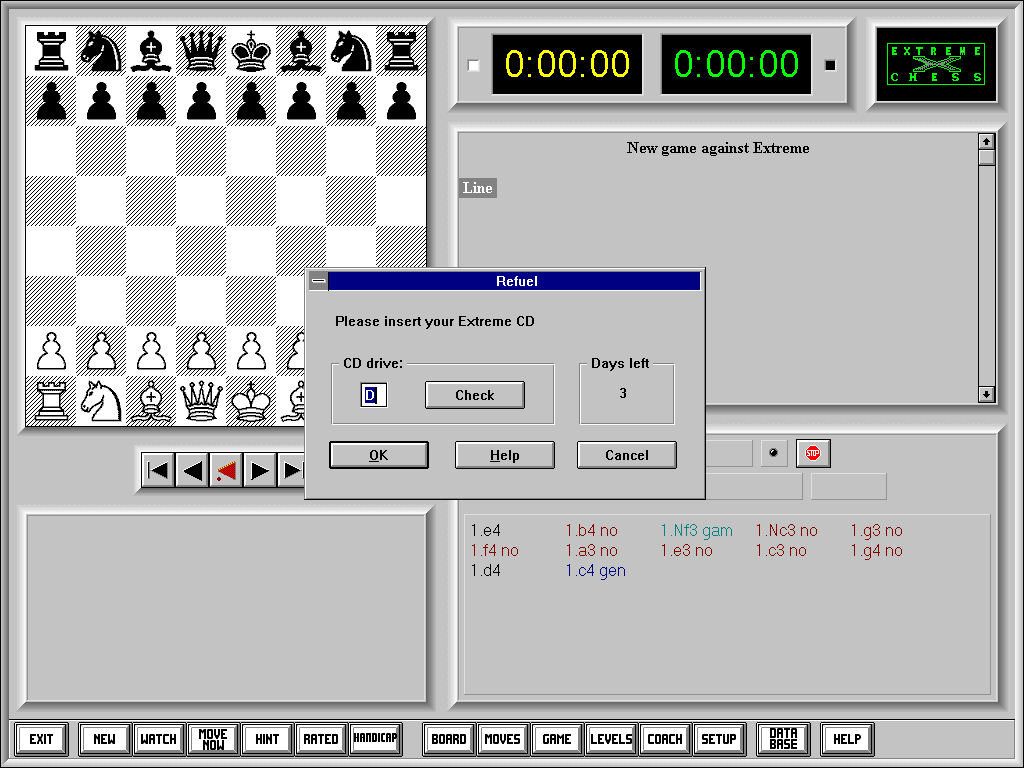Open the SETUP menu button
The image size is (1024, 768).
coord(718,739)
